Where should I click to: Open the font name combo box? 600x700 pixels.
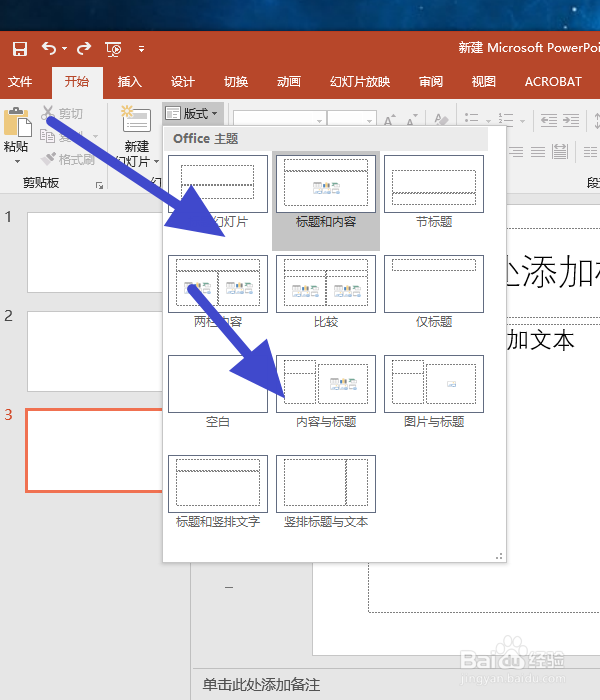(x=279, y=119)
